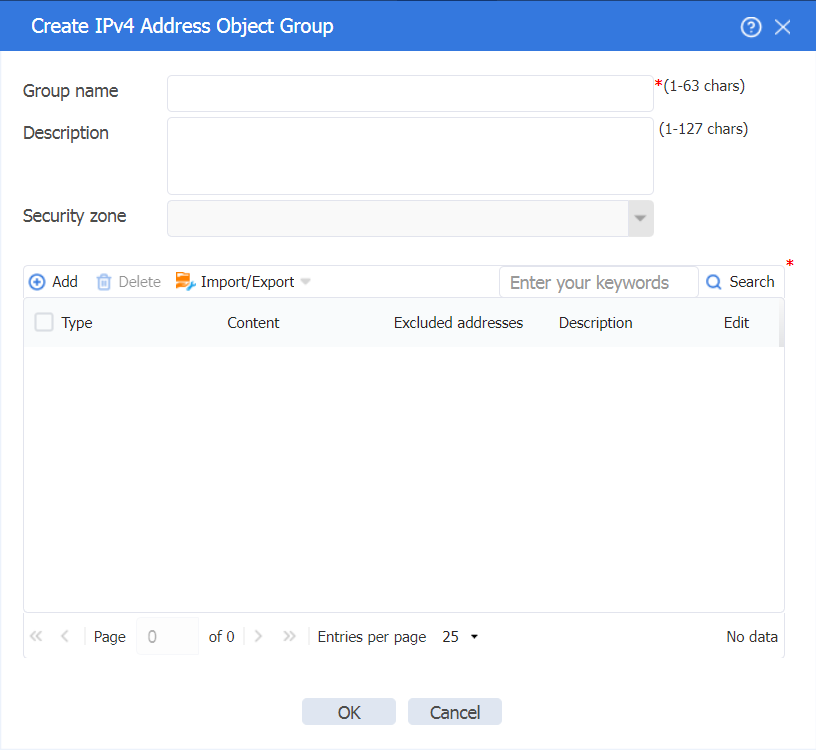The height and width of the screenshot is (750, 816).
Task: Click the Add plus icon
Action: (x=37, y=282)
